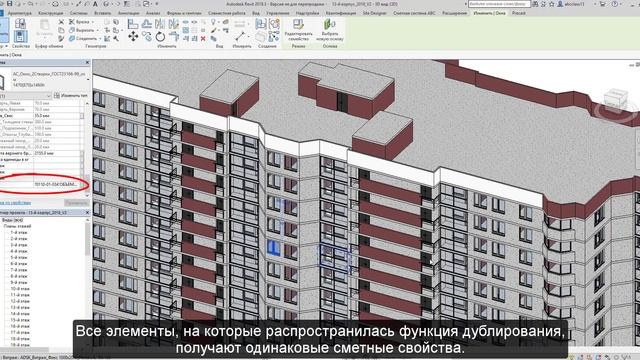The image size is (640, 360).
Task: Open the Сметная система ABC tab
Action: tap(414, 13)
